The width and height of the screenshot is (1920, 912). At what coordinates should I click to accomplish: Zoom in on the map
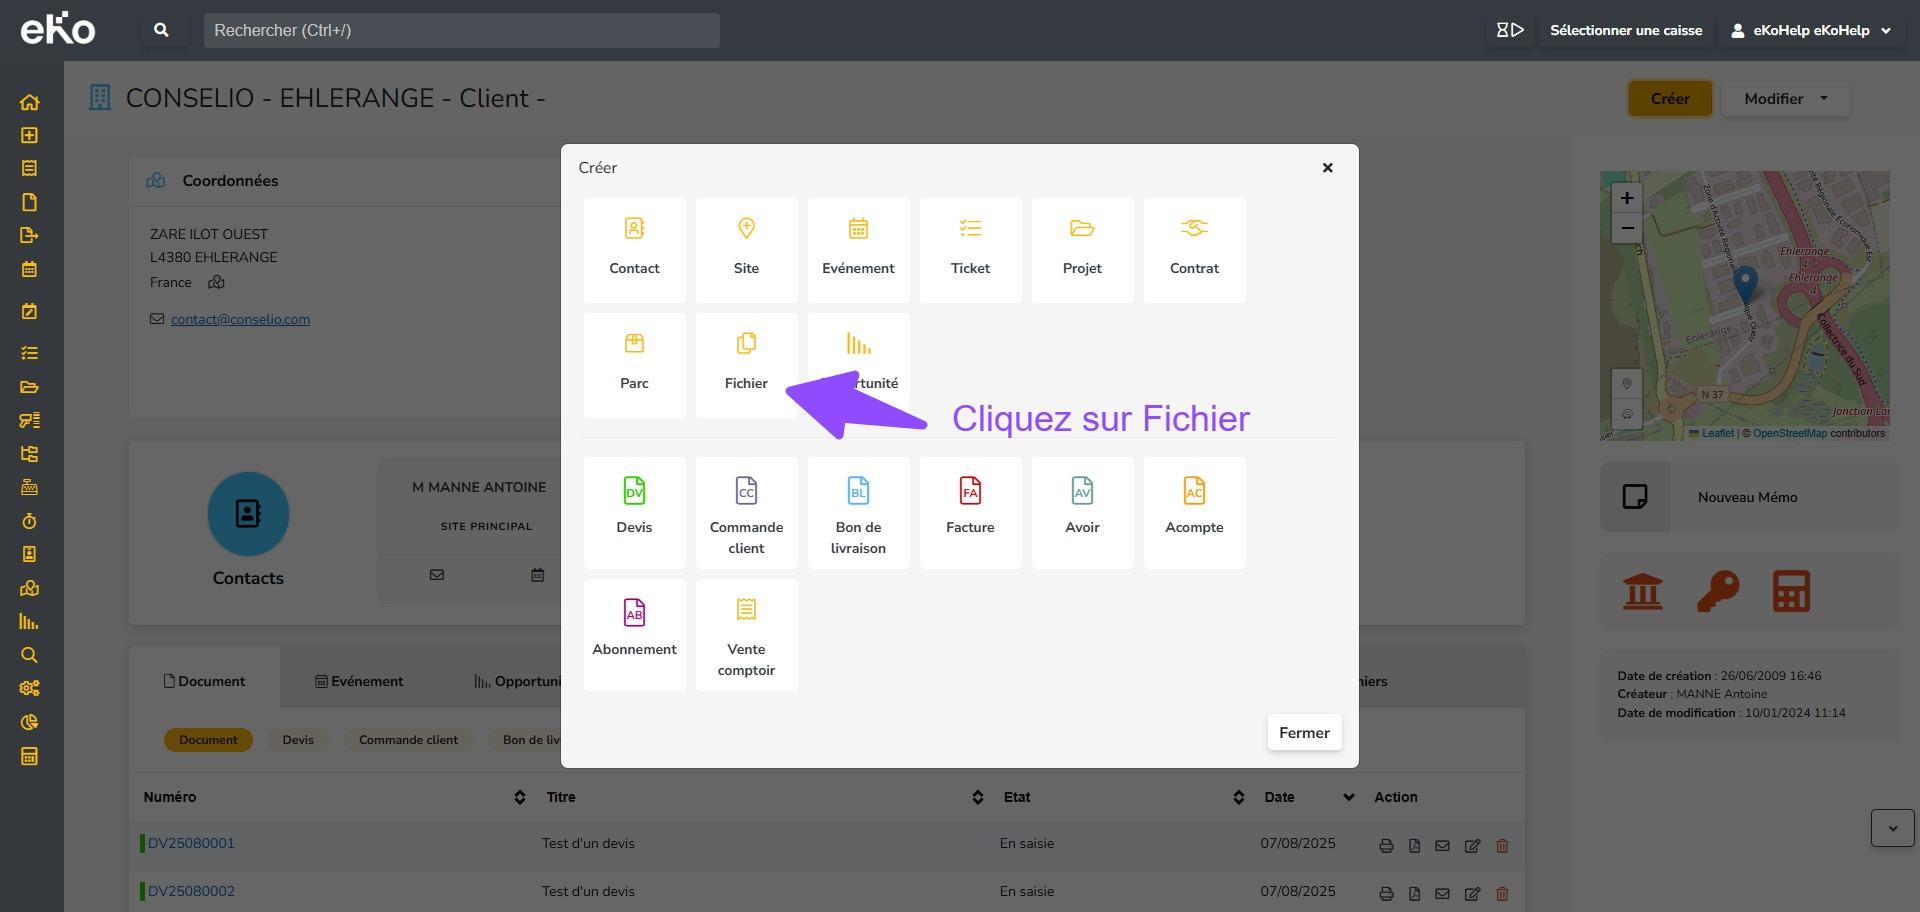click(x=1627, y=198)
